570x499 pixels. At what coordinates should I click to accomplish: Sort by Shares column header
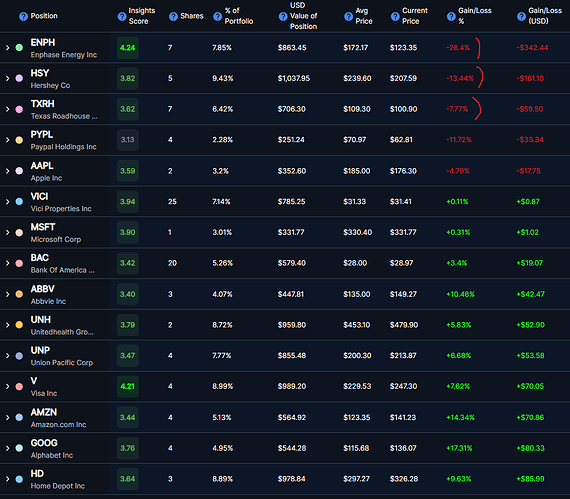192,16
